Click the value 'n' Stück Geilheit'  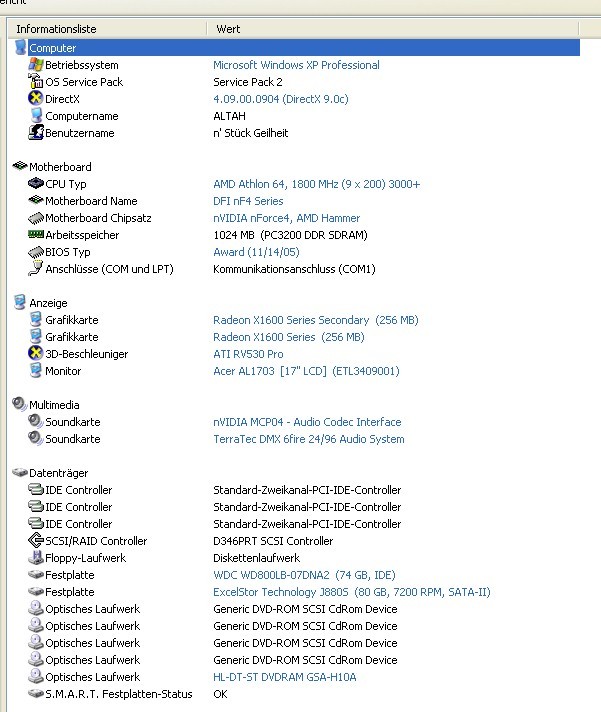click(251, 133)
